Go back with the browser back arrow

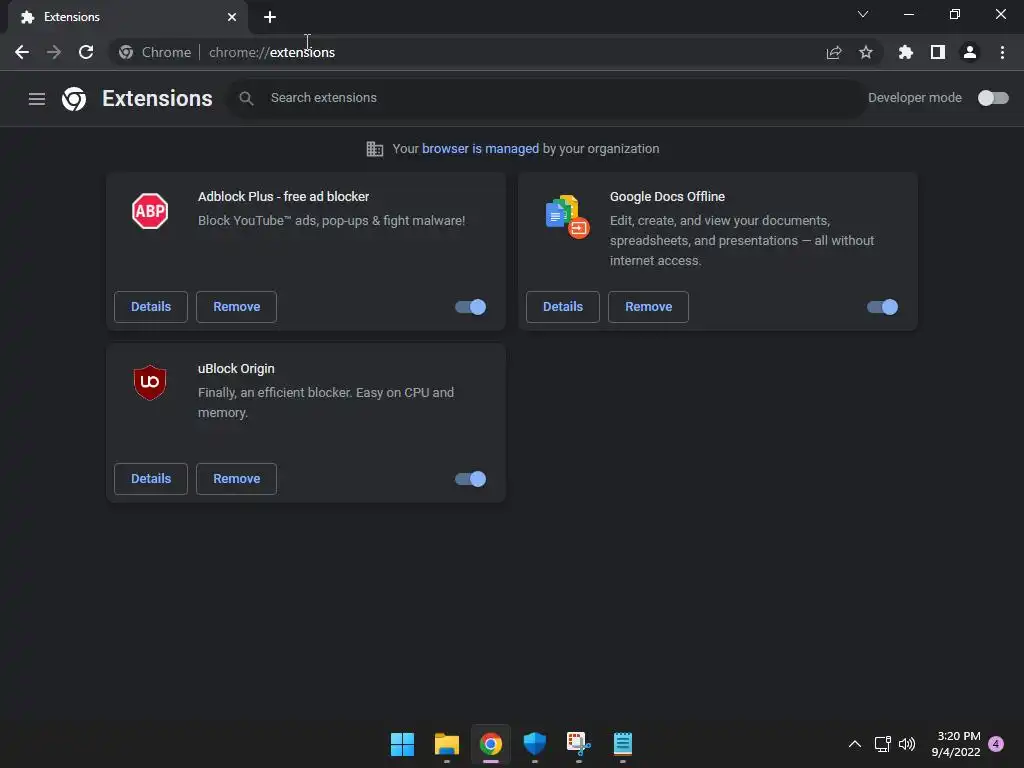click(22, 52)
